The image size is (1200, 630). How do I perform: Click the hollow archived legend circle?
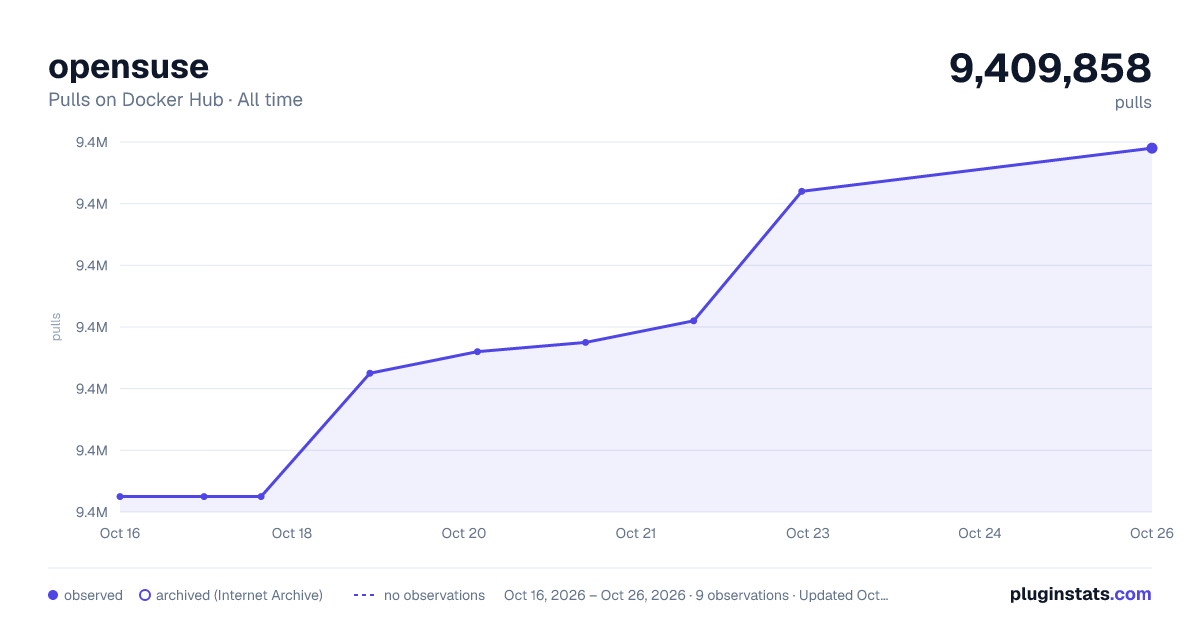[145, 595]
